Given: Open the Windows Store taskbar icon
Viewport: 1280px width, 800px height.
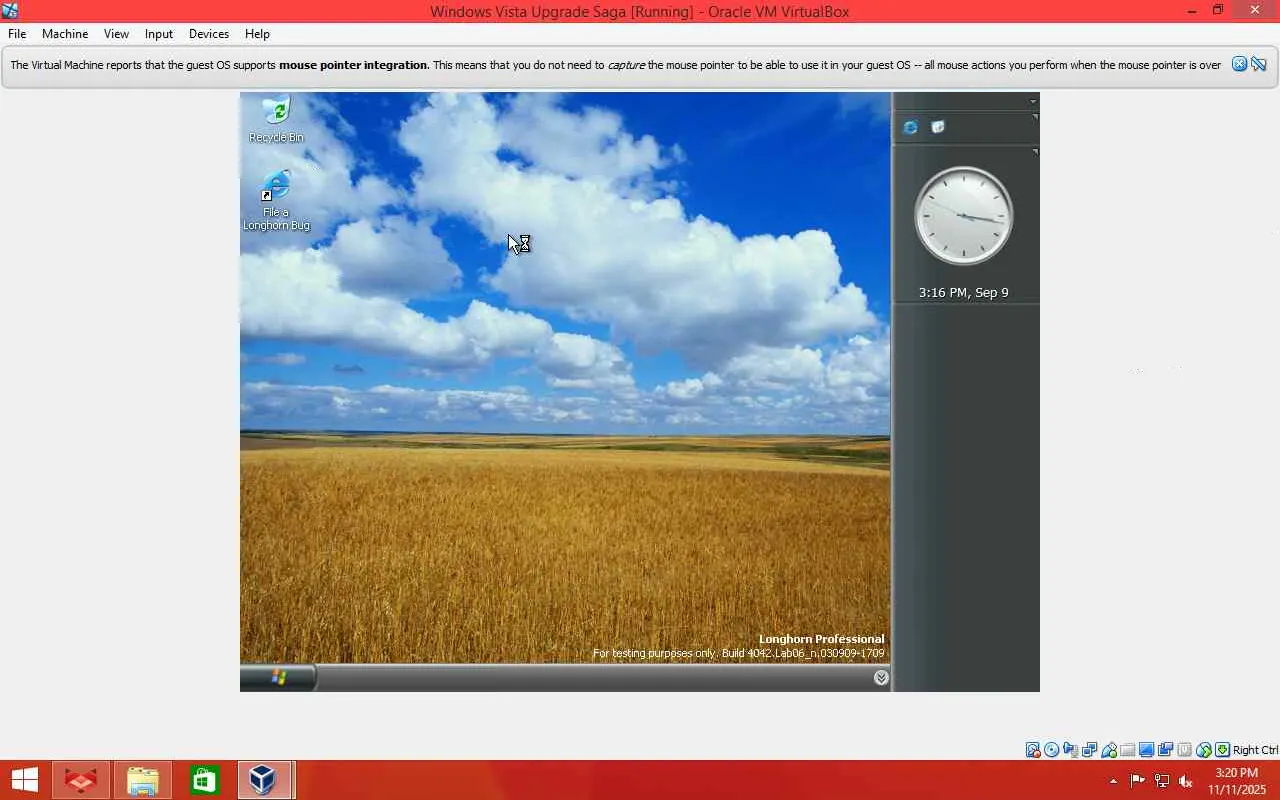Looking at the screenshot, I should coord(205,780).
